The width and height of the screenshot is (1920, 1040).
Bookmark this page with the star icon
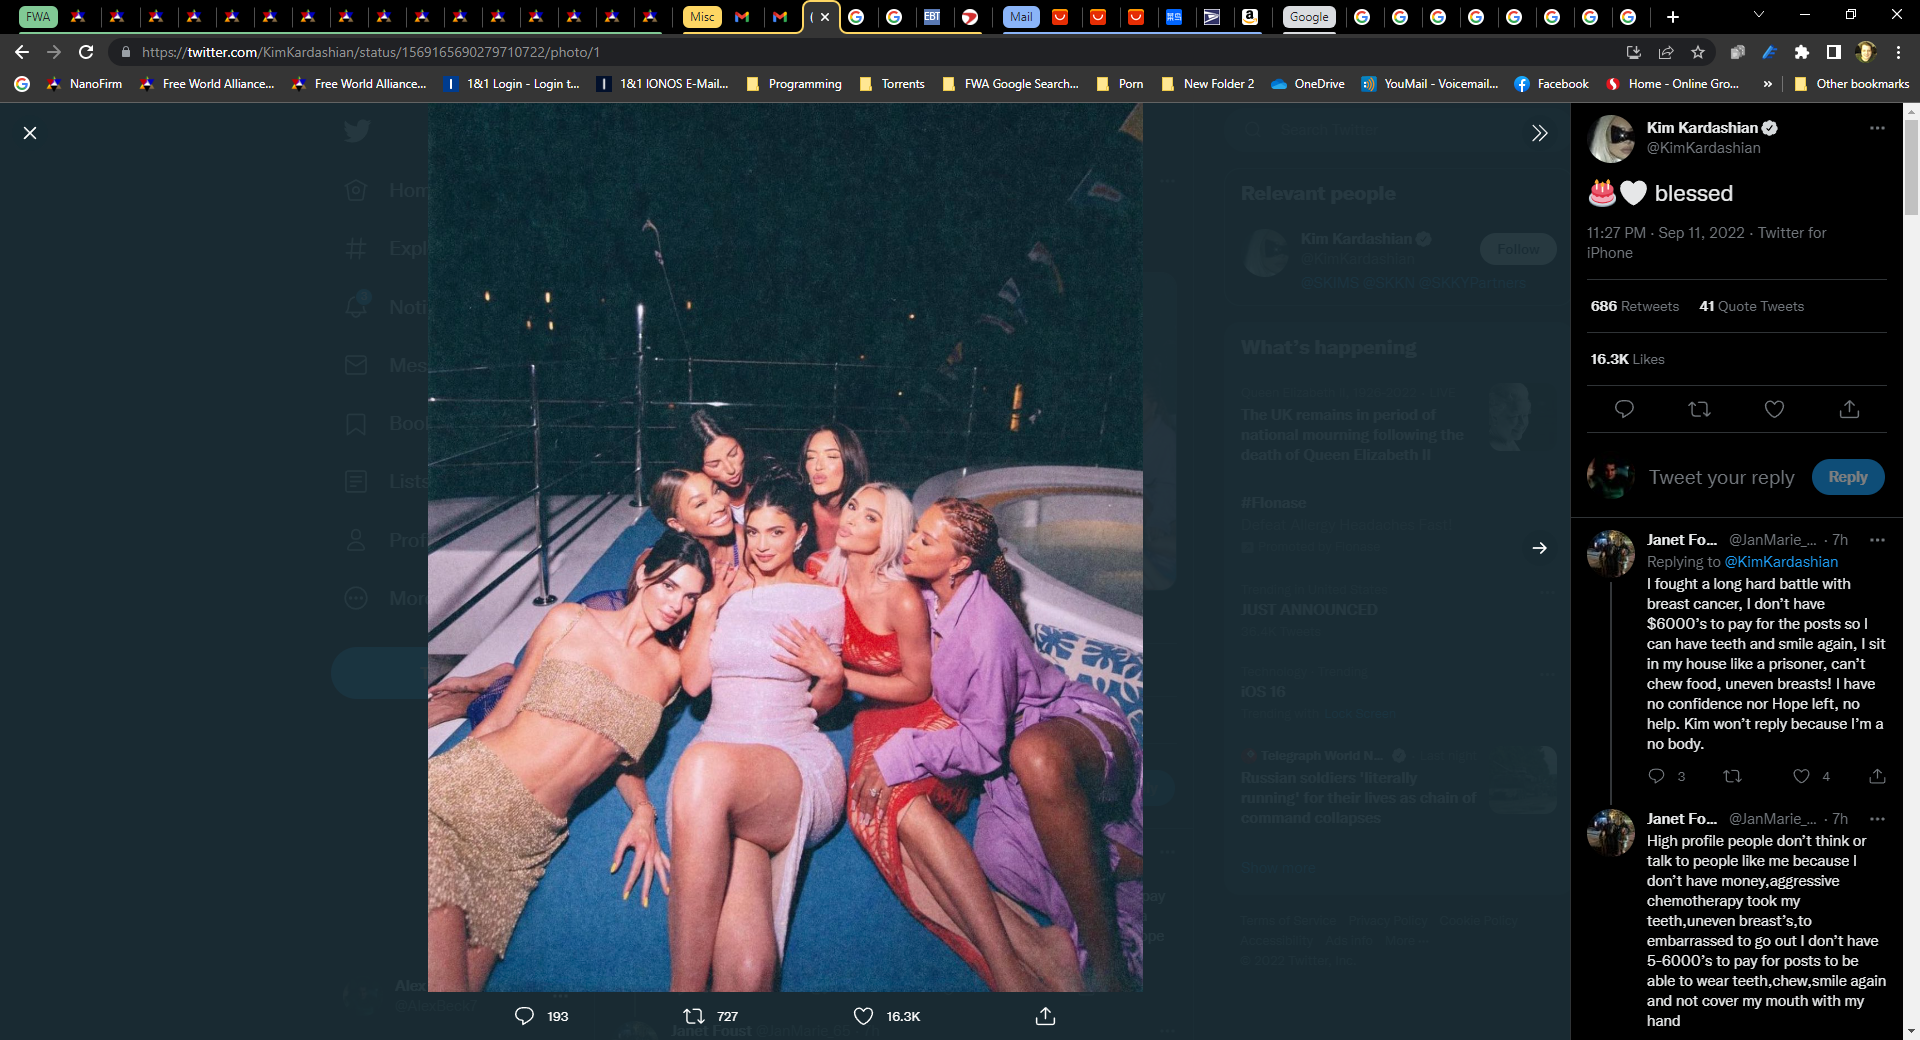pos(1698,52)
